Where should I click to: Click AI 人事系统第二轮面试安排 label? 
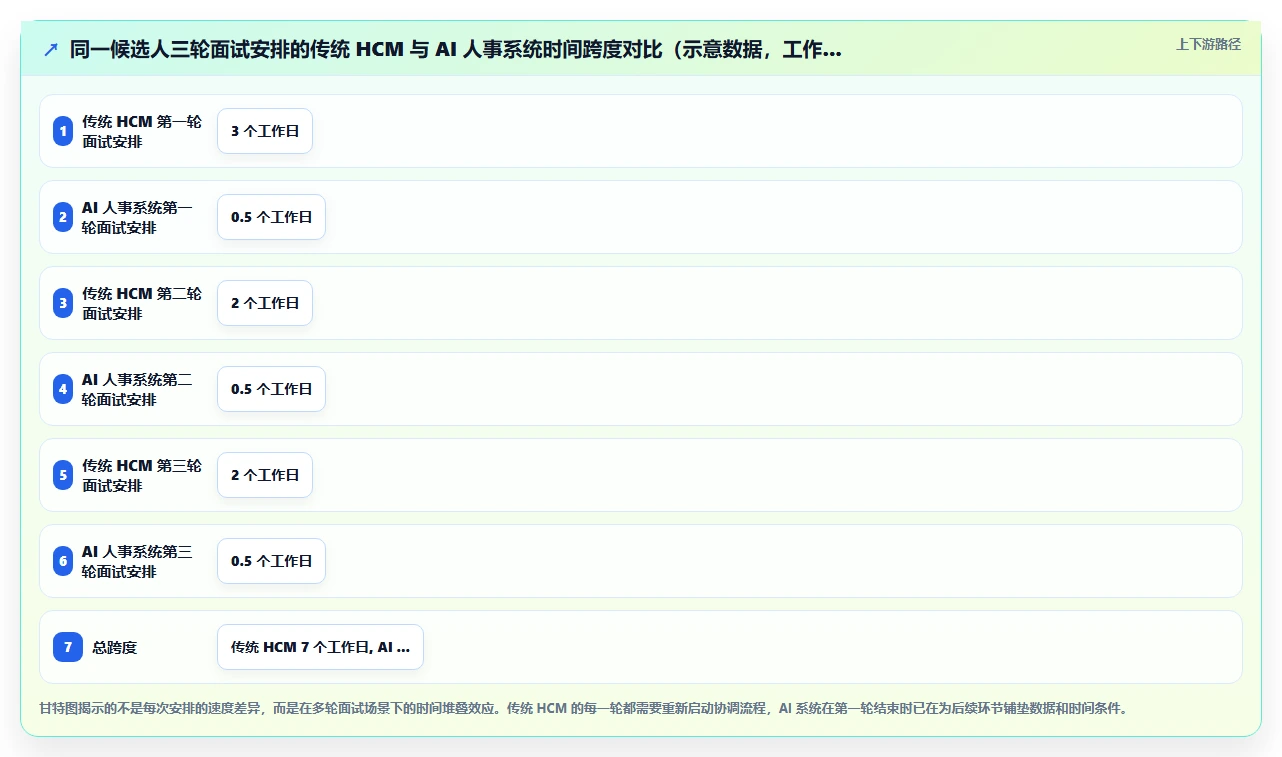(x=138, y=389)
